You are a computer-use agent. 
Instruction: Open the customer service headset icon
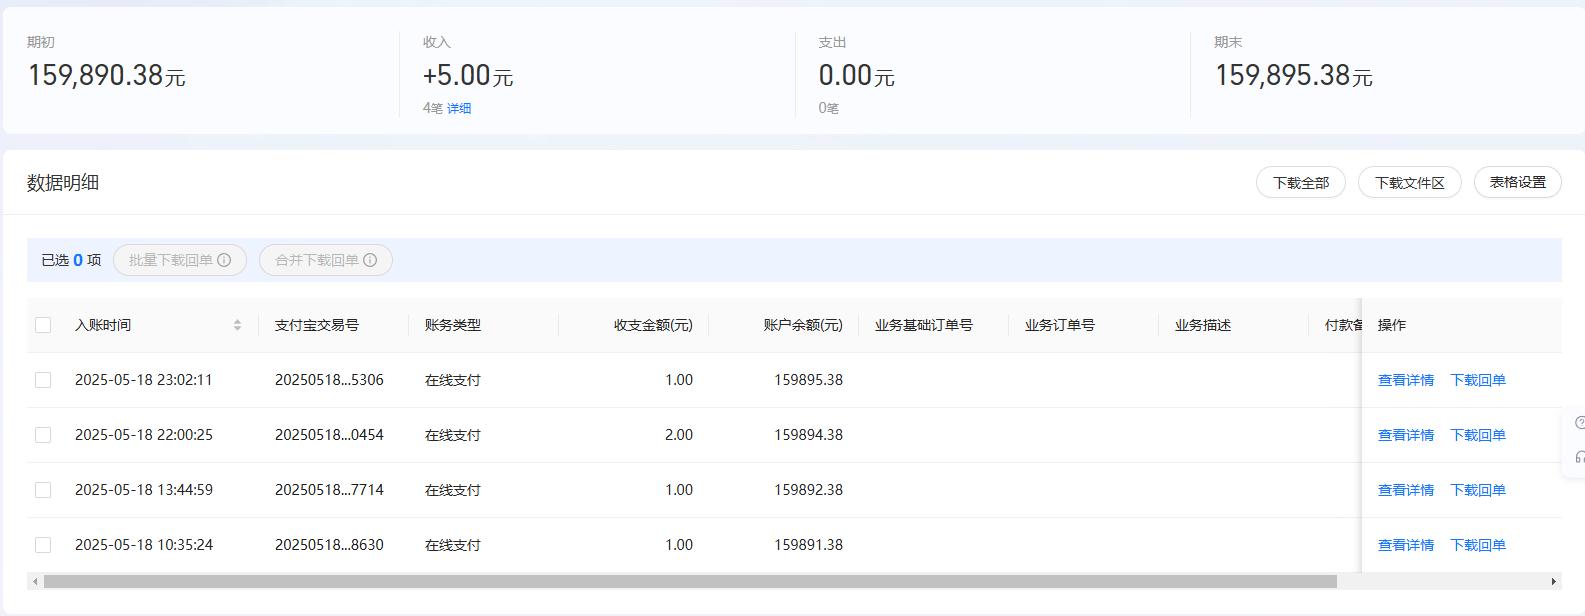pos(1579,457)
